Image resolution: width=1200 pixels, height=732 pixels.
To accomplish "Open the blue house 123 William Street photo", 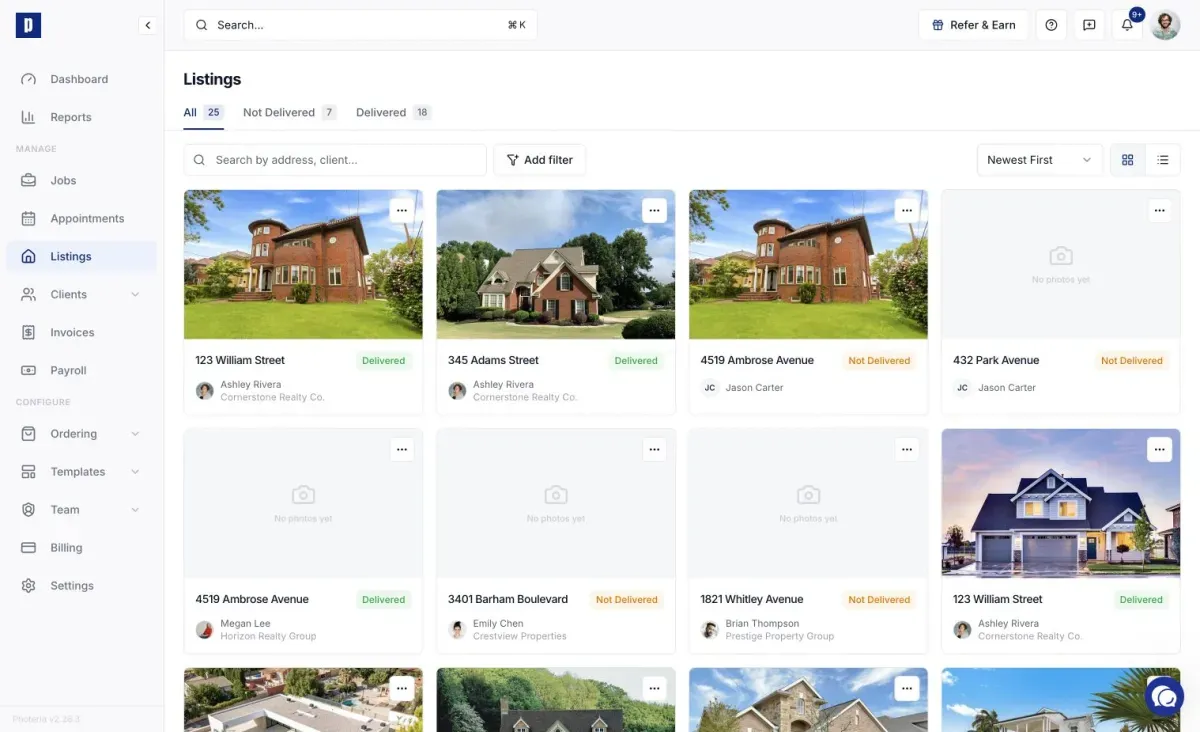I will point(1061,504).
